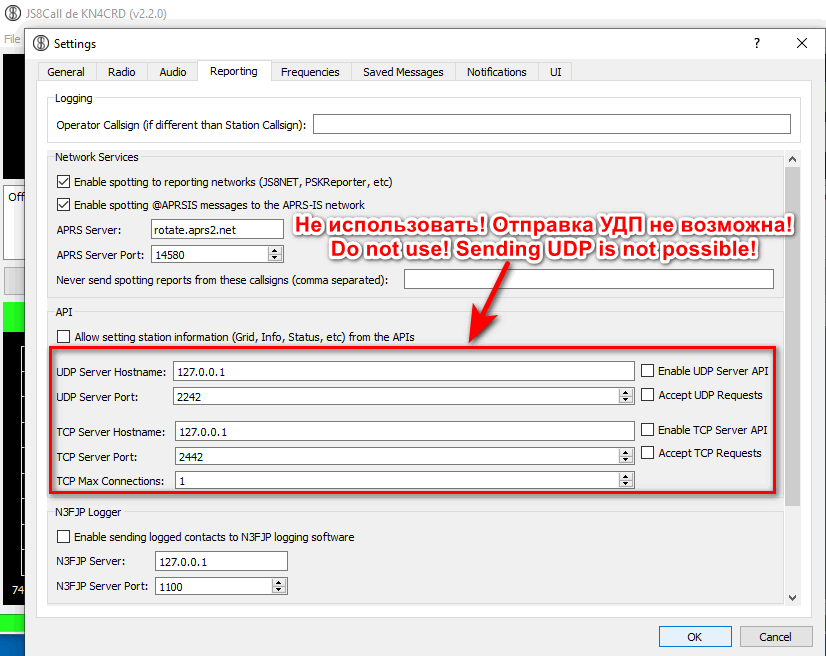Screen dimensions: 826x656
Task: Decrease the TCP Max Connections value
Action: point(626,484)
